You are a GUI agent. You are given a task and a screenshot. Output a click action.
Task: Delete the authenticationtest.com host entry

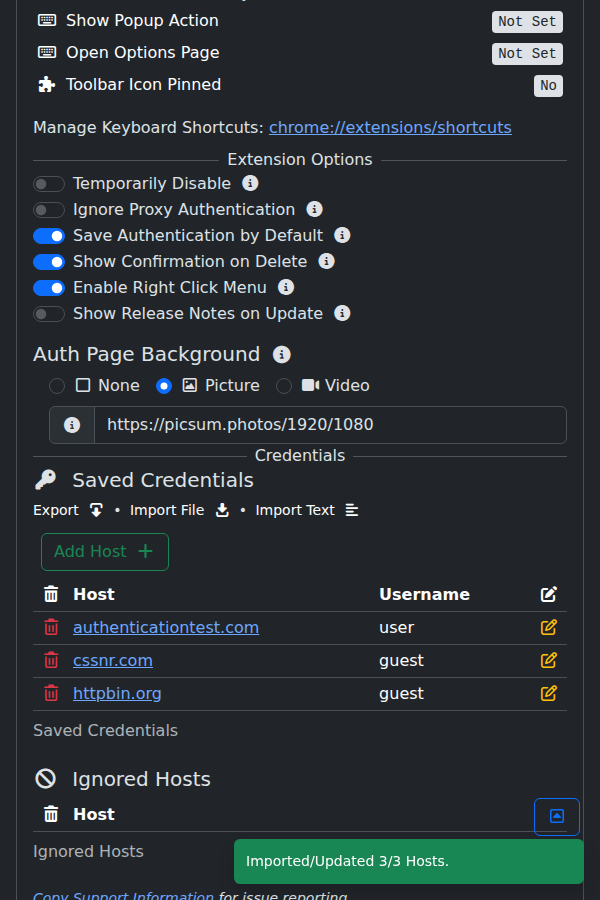click(x=51, y=627)
